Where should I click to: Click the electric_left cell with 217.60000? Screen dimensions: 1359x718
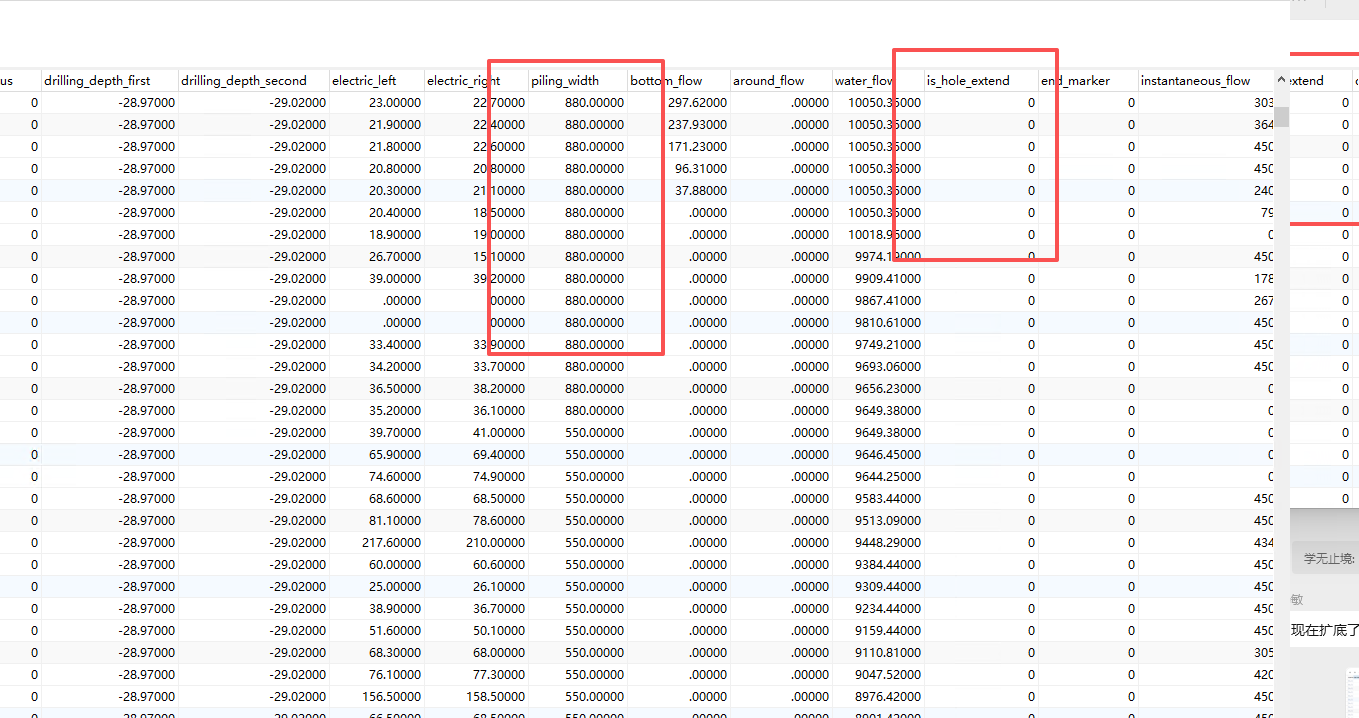[391, 543]
